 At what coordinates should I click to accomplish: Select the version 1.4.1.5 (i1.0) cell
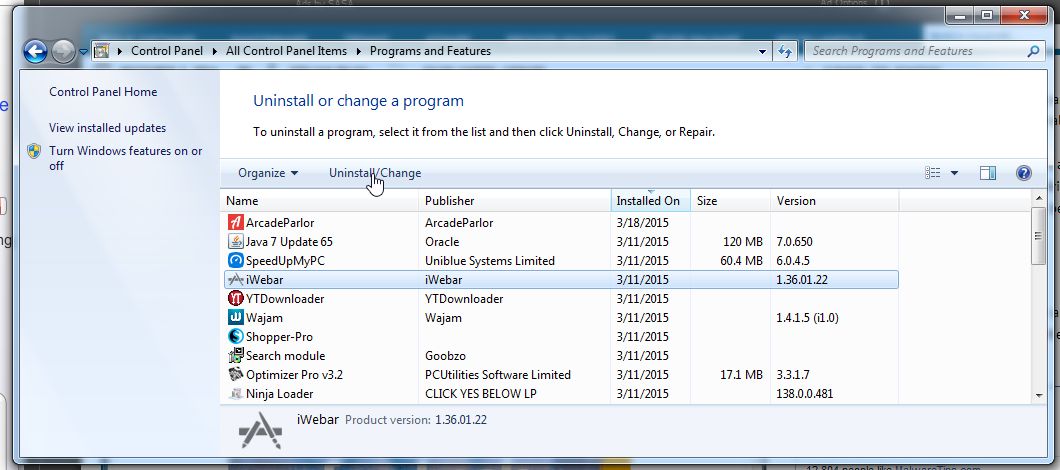coord(807,317)
